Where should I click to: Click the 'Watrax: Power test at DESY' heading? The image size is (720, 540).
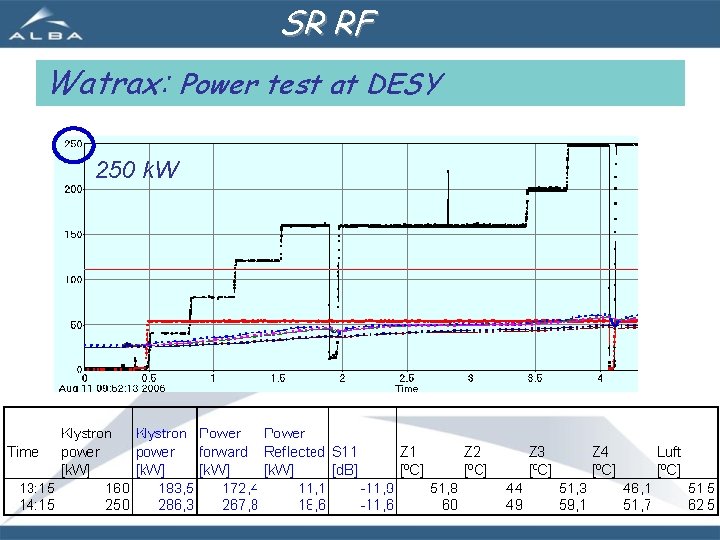pyautogui.click(x=246, y=83)
